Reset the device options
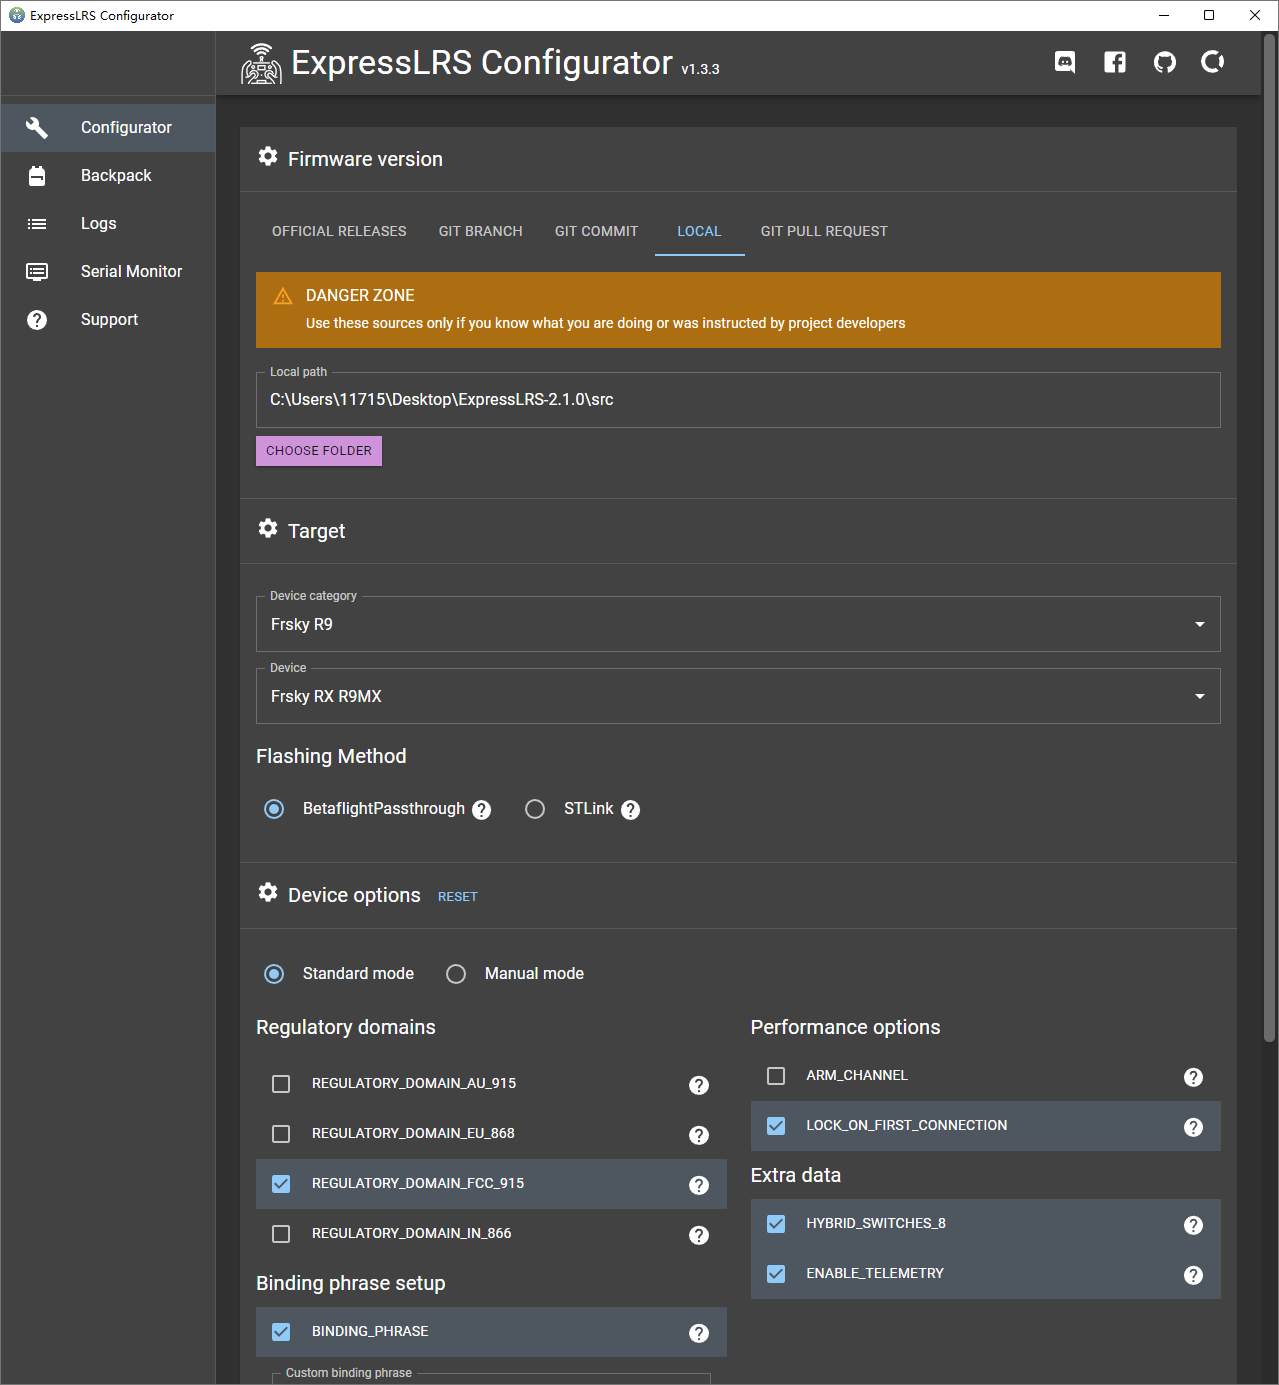1279x1385 pixels. pyautogui.click(x=458, y=897)
